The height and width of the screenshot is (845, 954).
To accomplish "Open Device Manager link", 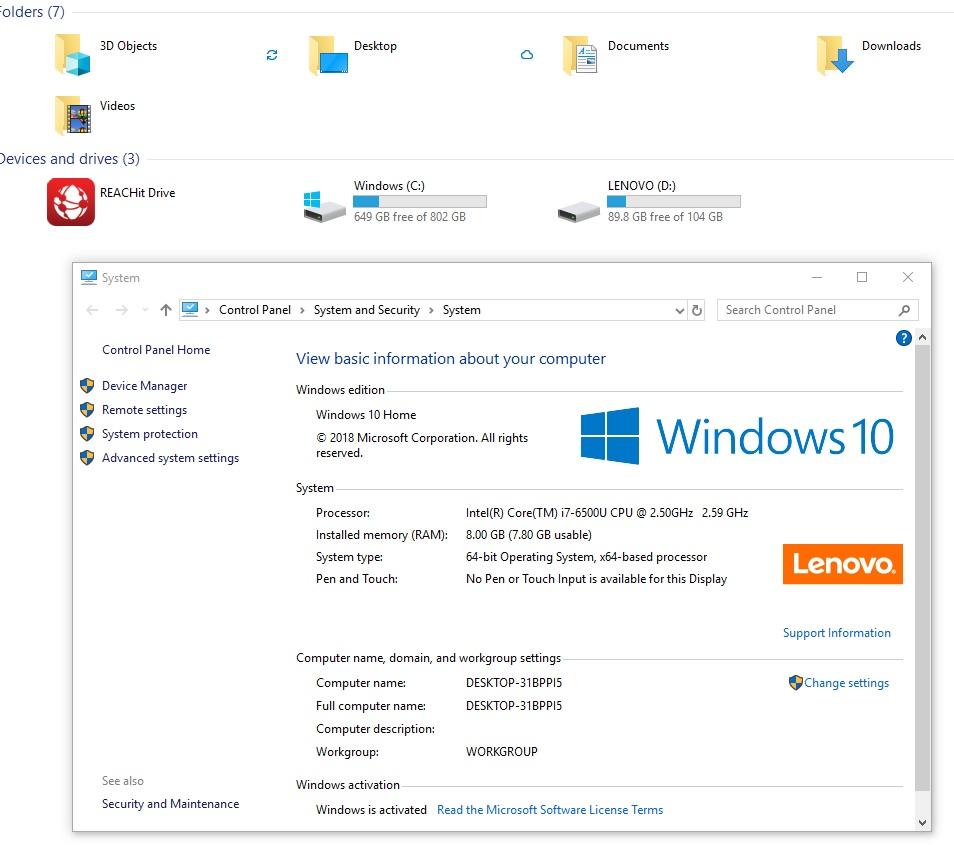I will [x=144, y=386].
